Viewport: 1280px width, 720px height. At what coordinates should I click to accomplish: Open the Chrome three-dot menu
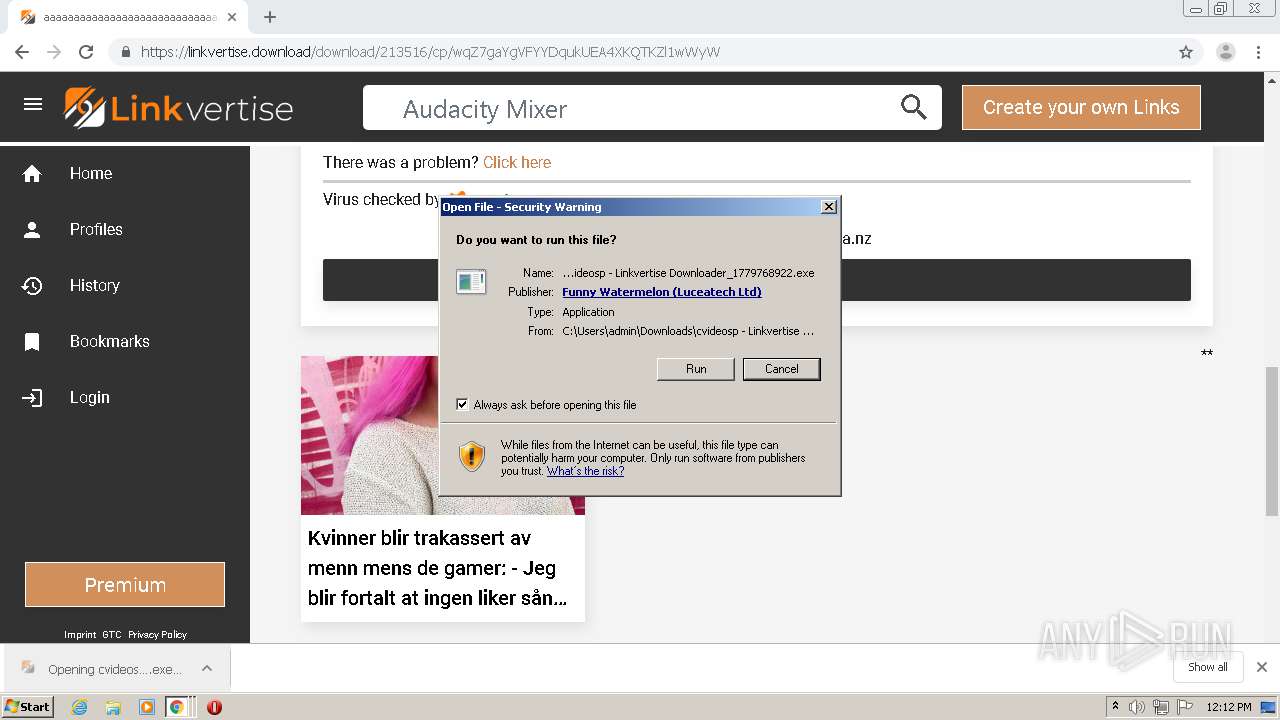coord(1258,52)
